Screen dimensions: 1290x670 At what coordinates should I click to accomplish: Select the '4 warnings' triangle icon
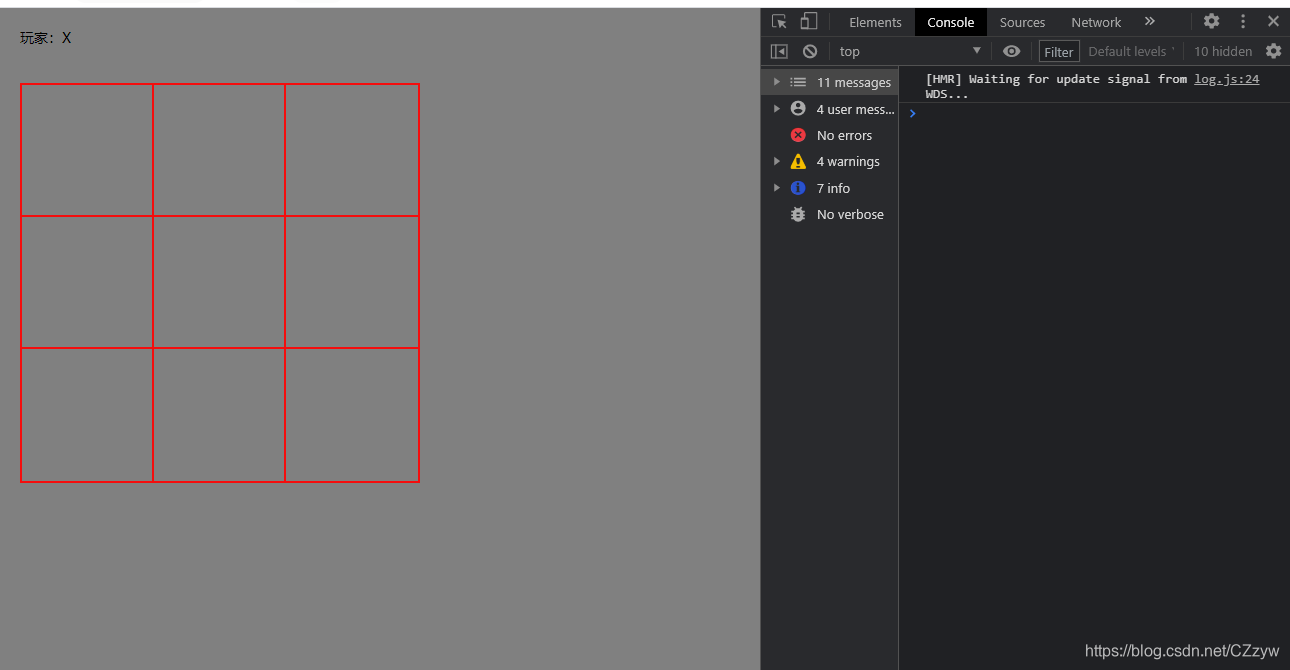pos(798,161)
